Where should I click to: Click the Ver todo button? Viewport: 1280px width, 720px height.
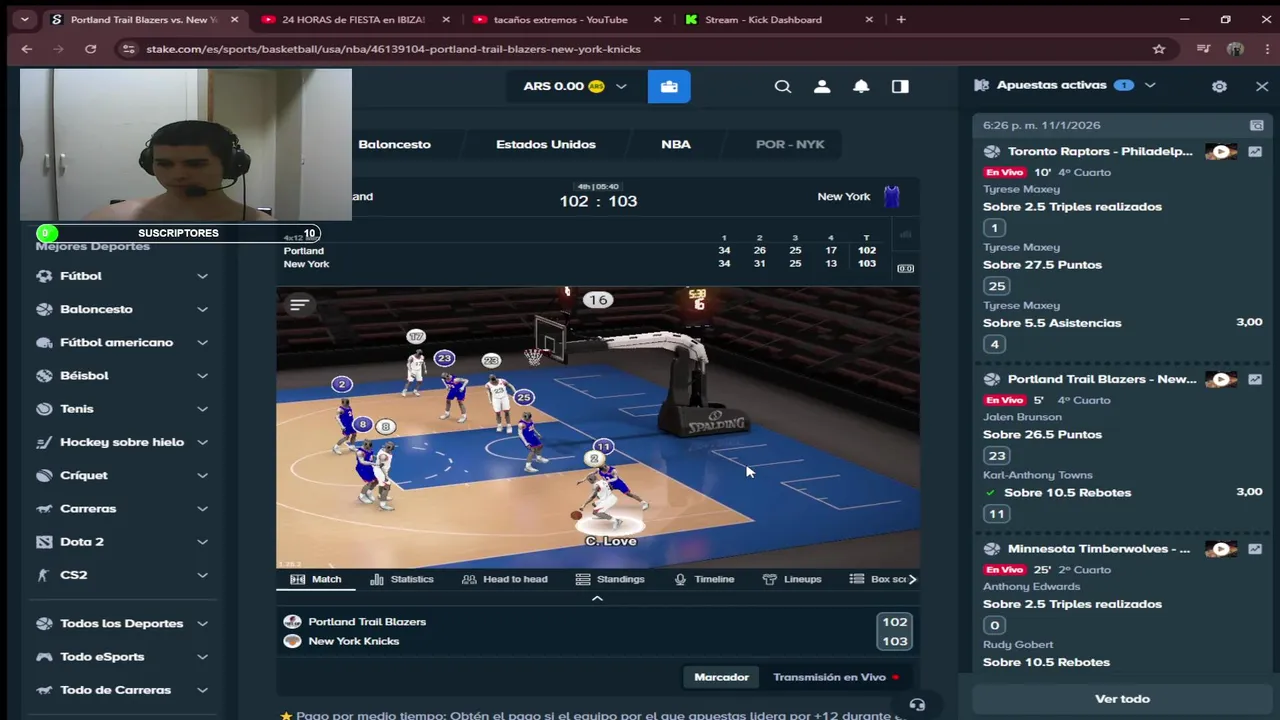[1122, 699]
